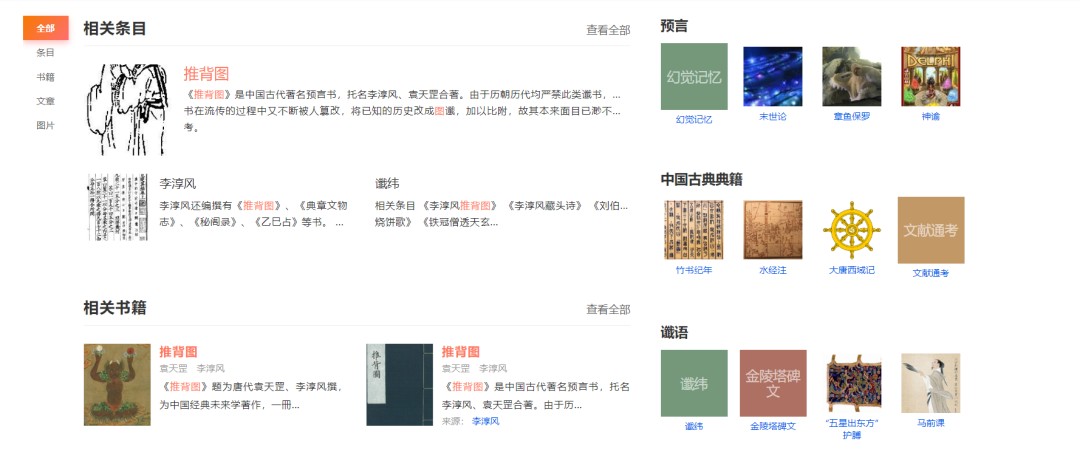Click the 谶纬 entry description text
The image size is (1080, 461).
[501, 214]
